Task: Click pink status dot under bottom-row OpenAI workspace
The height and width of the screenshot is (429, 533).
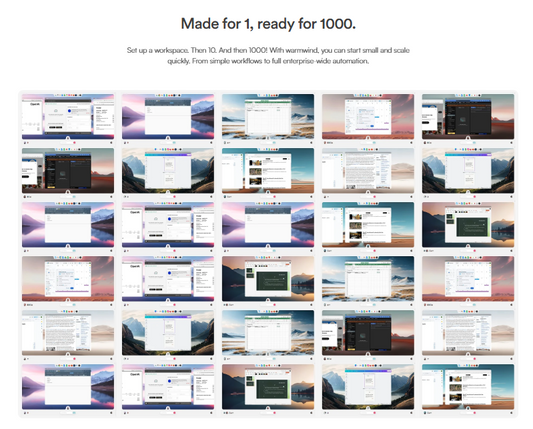Action: pyautogui.click(x=174, y=413)
